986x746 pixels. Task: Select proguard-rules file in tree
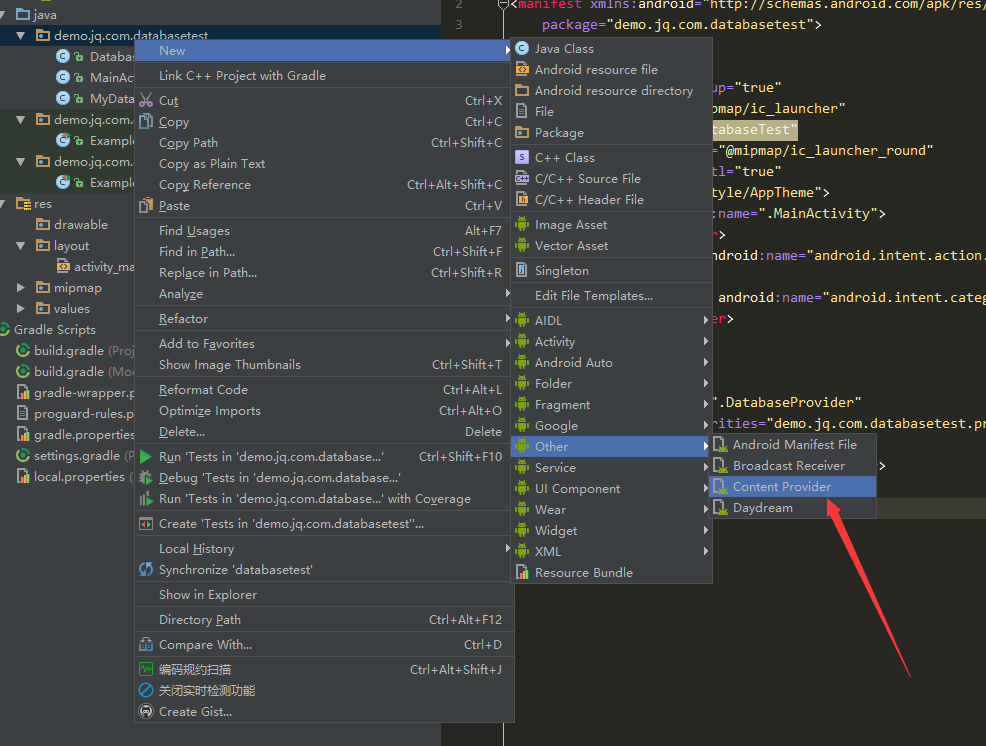75,414
